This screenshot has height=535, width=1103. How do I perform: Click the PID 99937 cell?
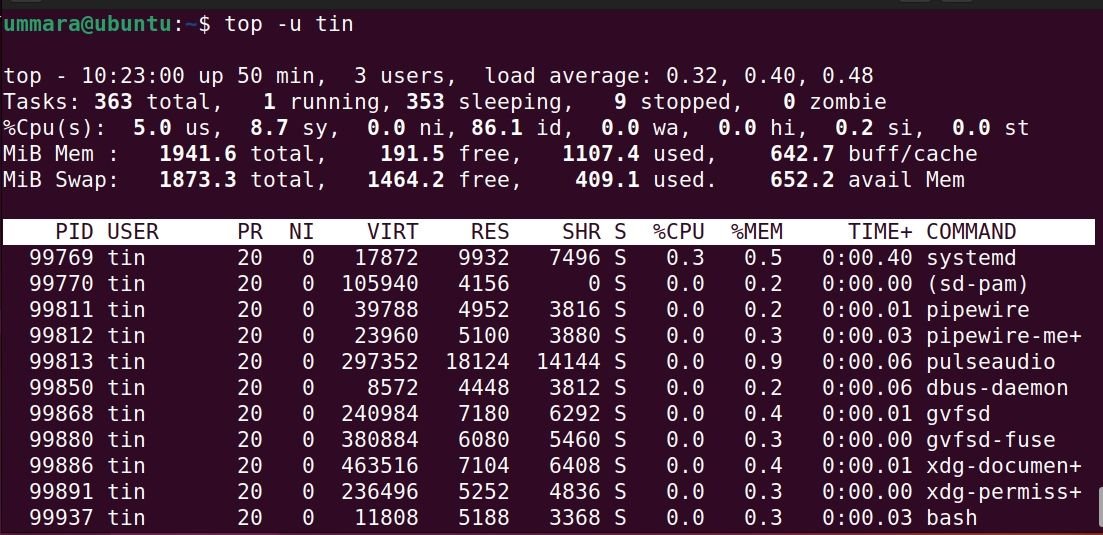61,518
